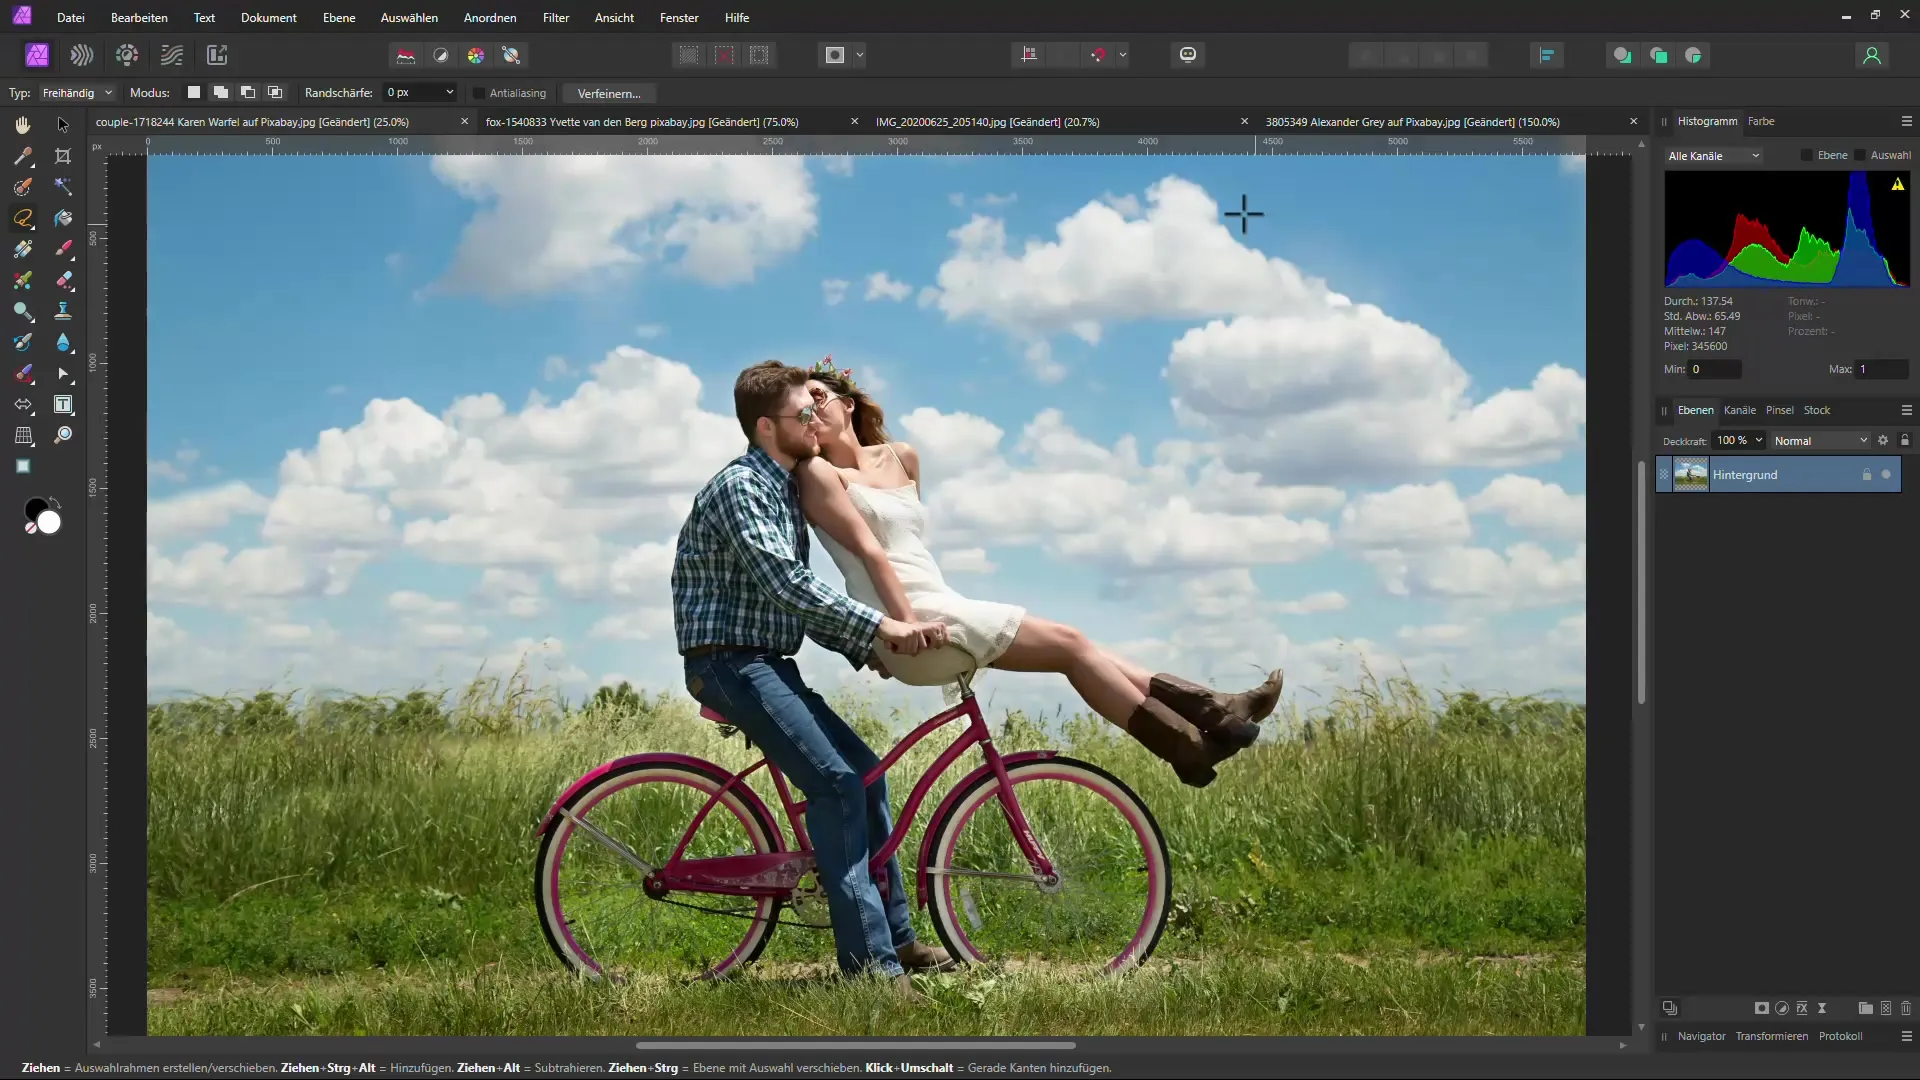Select the Paint Mixer Brush tool
1920x1080 pixels.
tap(23, 280)
